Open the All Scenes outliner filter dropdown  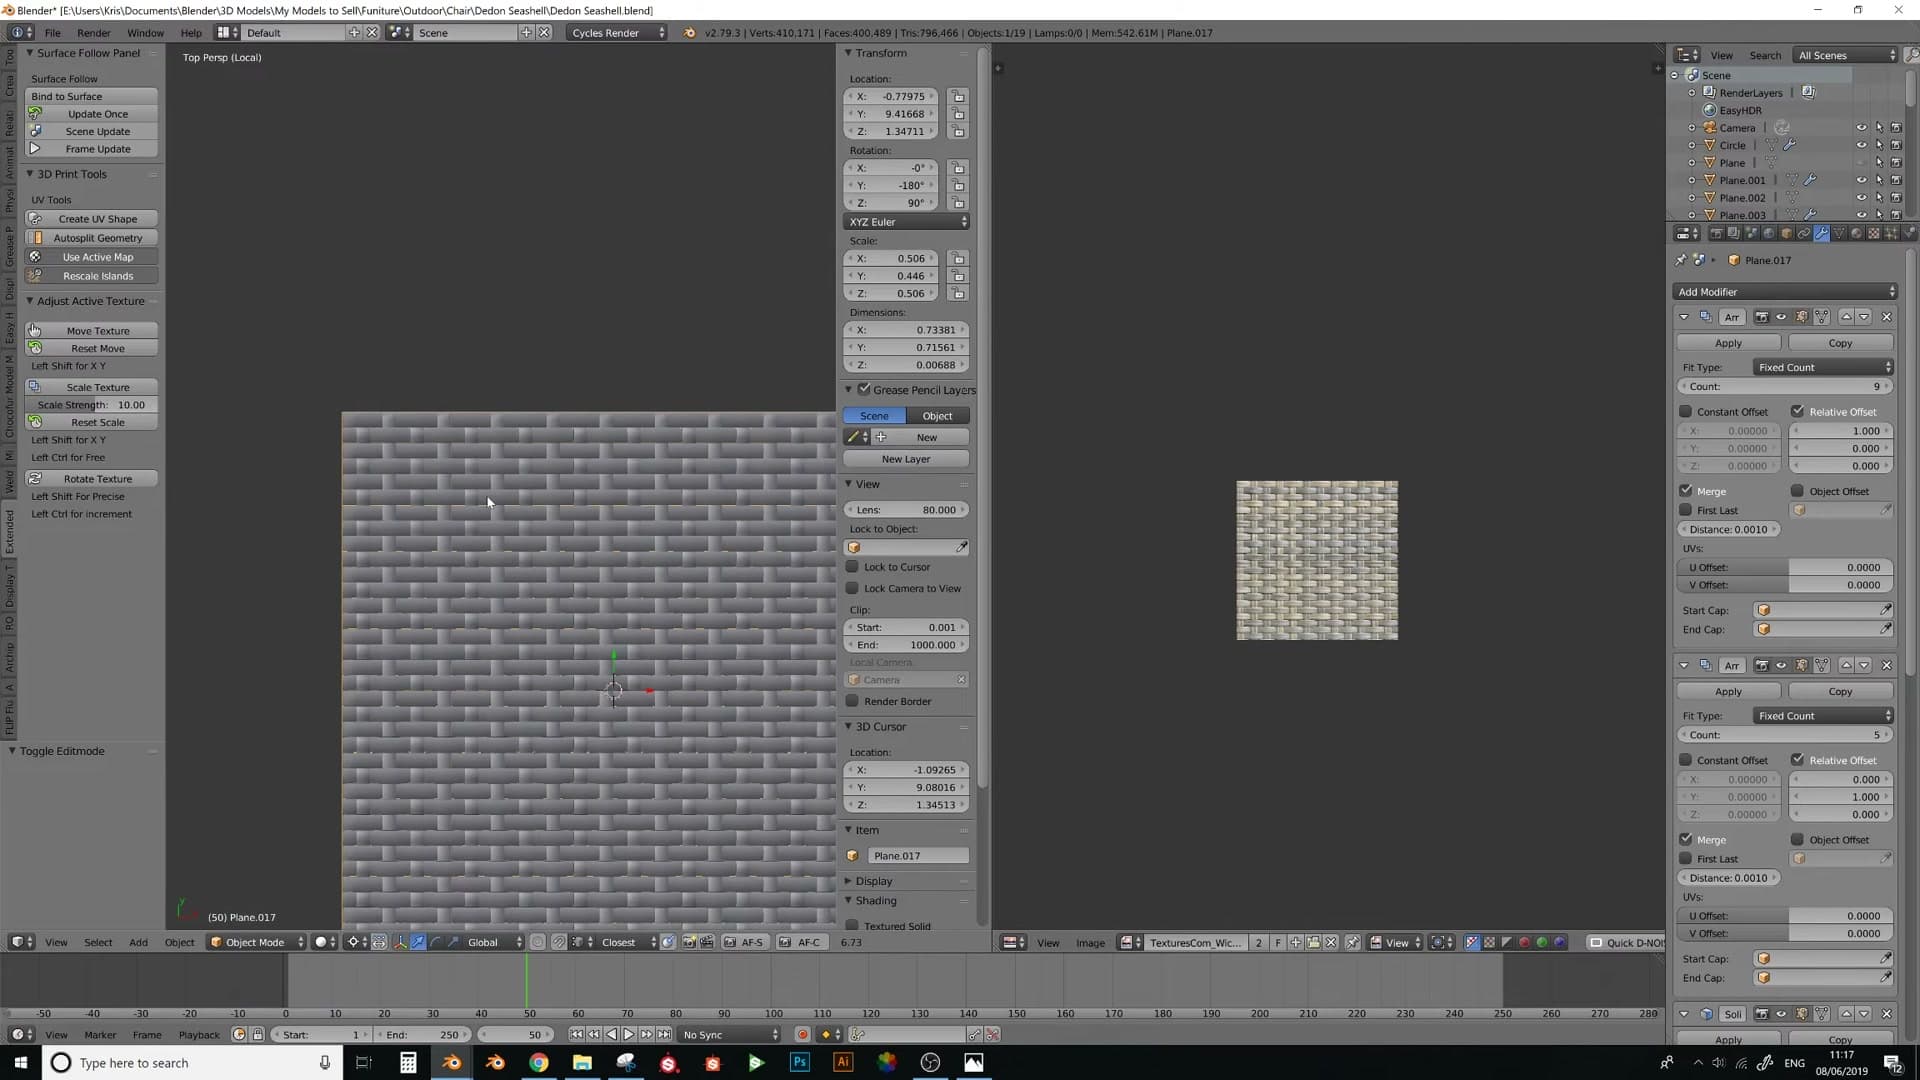click(1845, 55)
